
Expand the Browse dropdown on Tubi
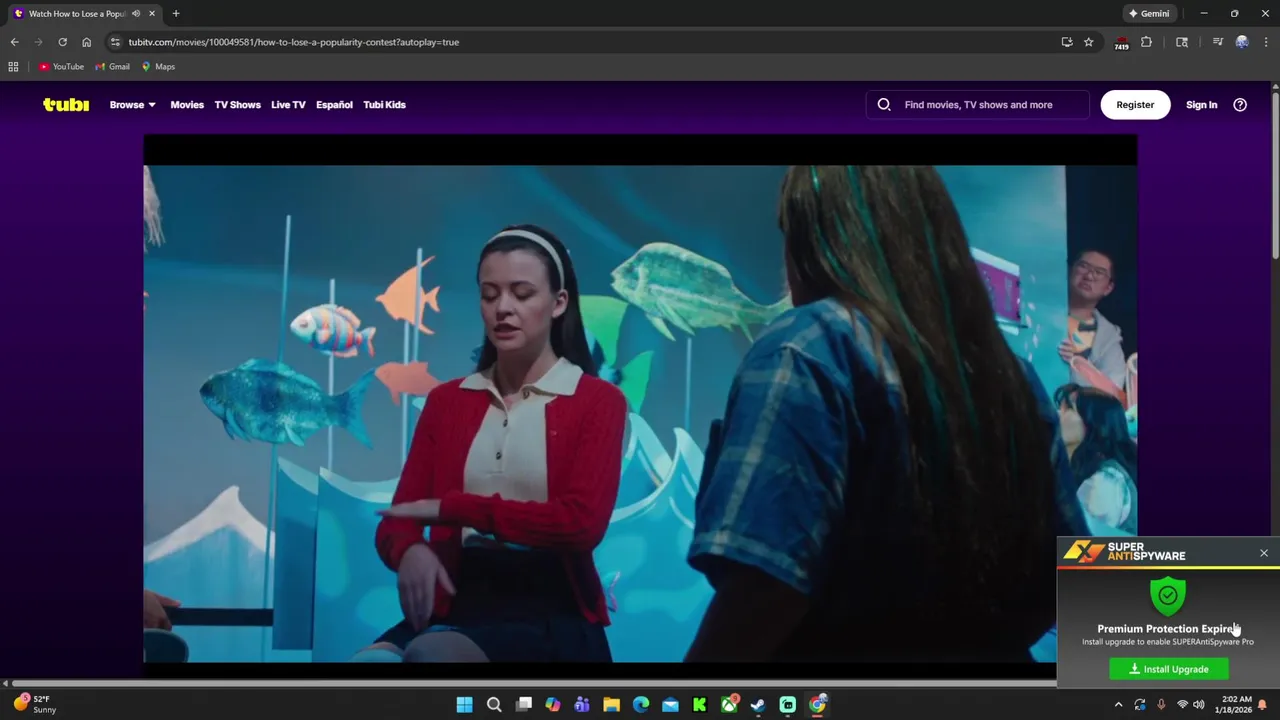pyautogui.click(x=133, y=104)
